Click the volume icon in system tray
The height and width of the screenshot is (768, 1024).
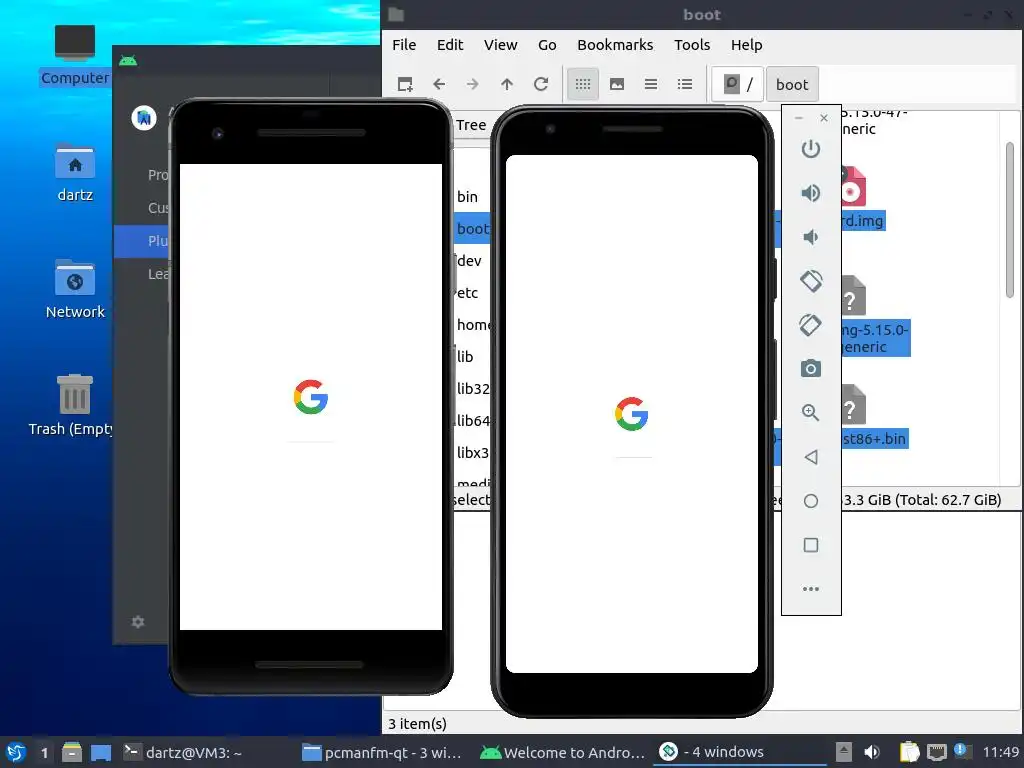[872, 752]
